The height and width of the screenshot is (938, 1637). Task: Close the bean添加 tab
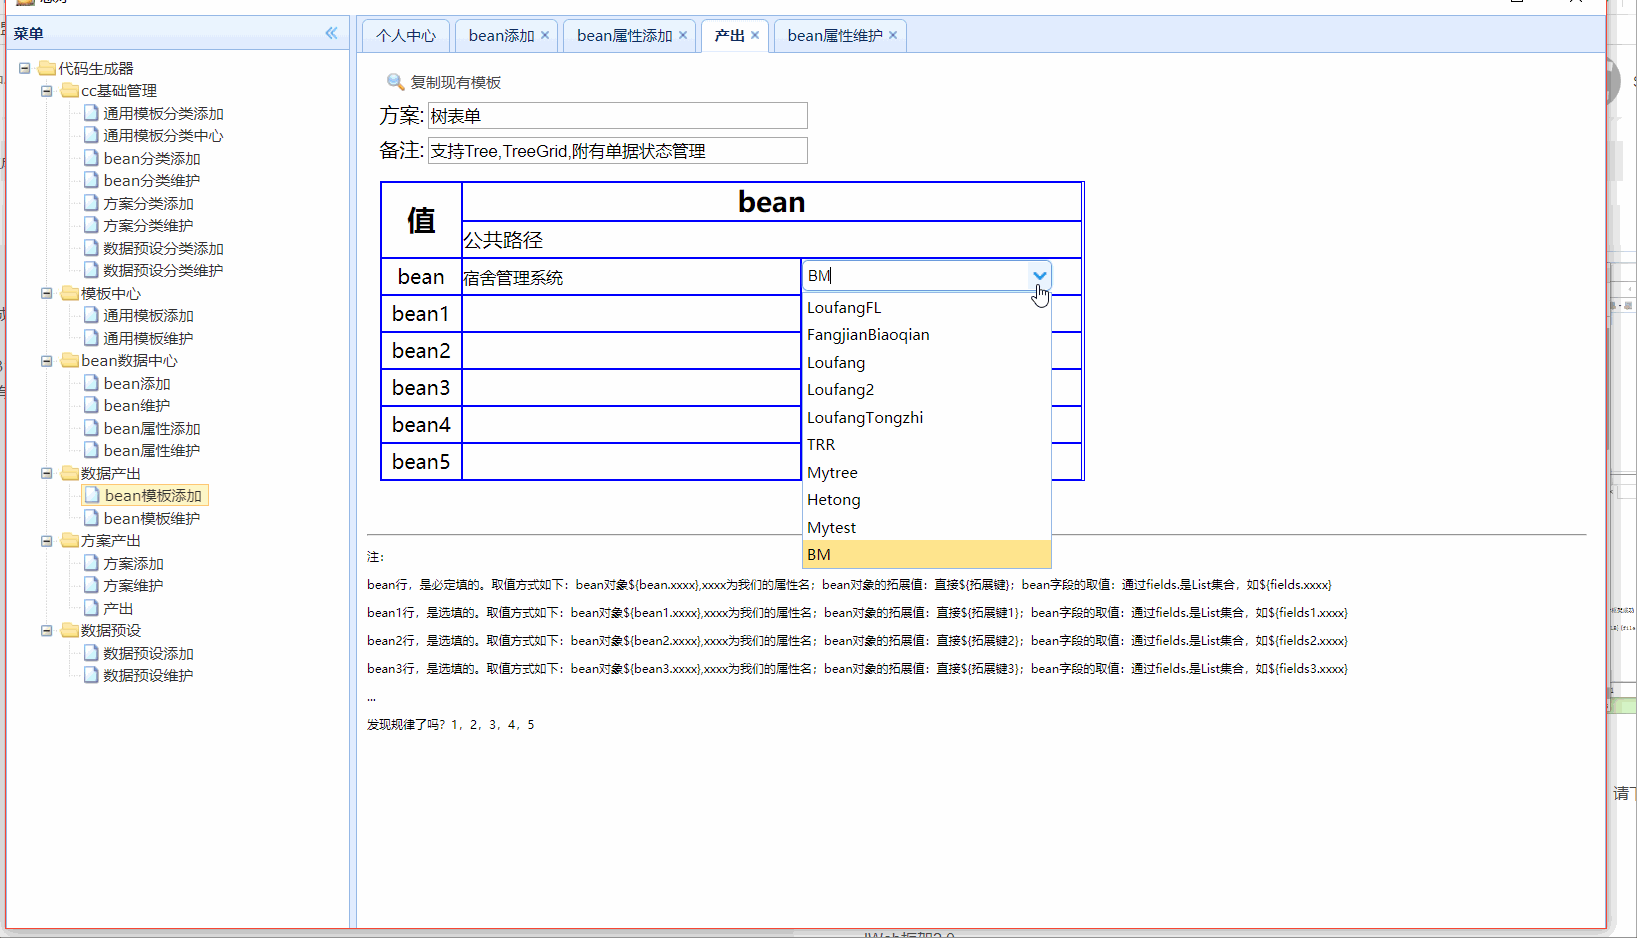[545, 35]
